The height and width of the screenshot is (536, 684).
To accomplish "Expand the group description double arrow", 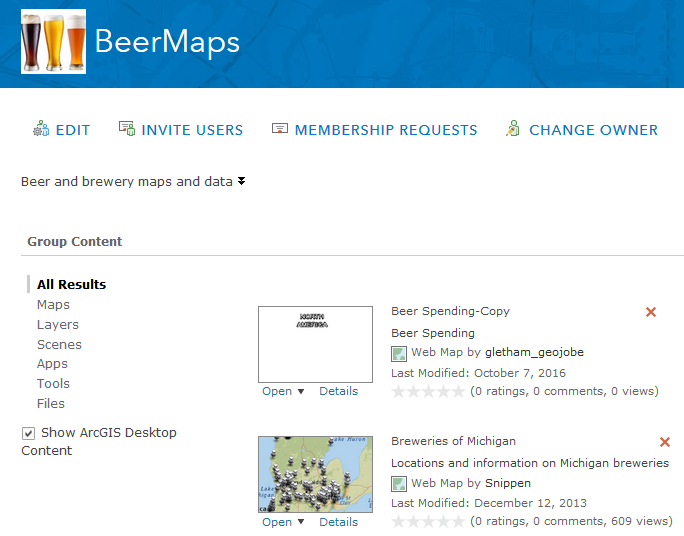I will click(x=241, y=182).
